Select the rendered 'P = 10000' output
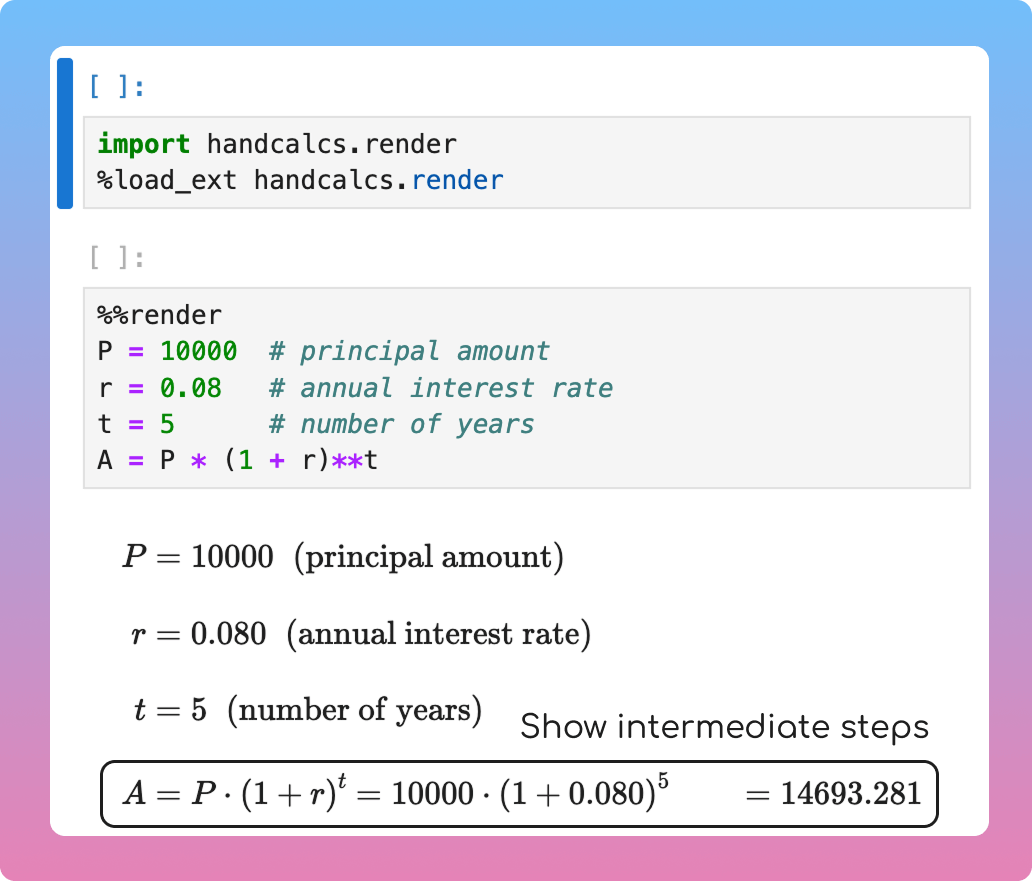This screenshot has width=1032, height=881. click(198, 557)
